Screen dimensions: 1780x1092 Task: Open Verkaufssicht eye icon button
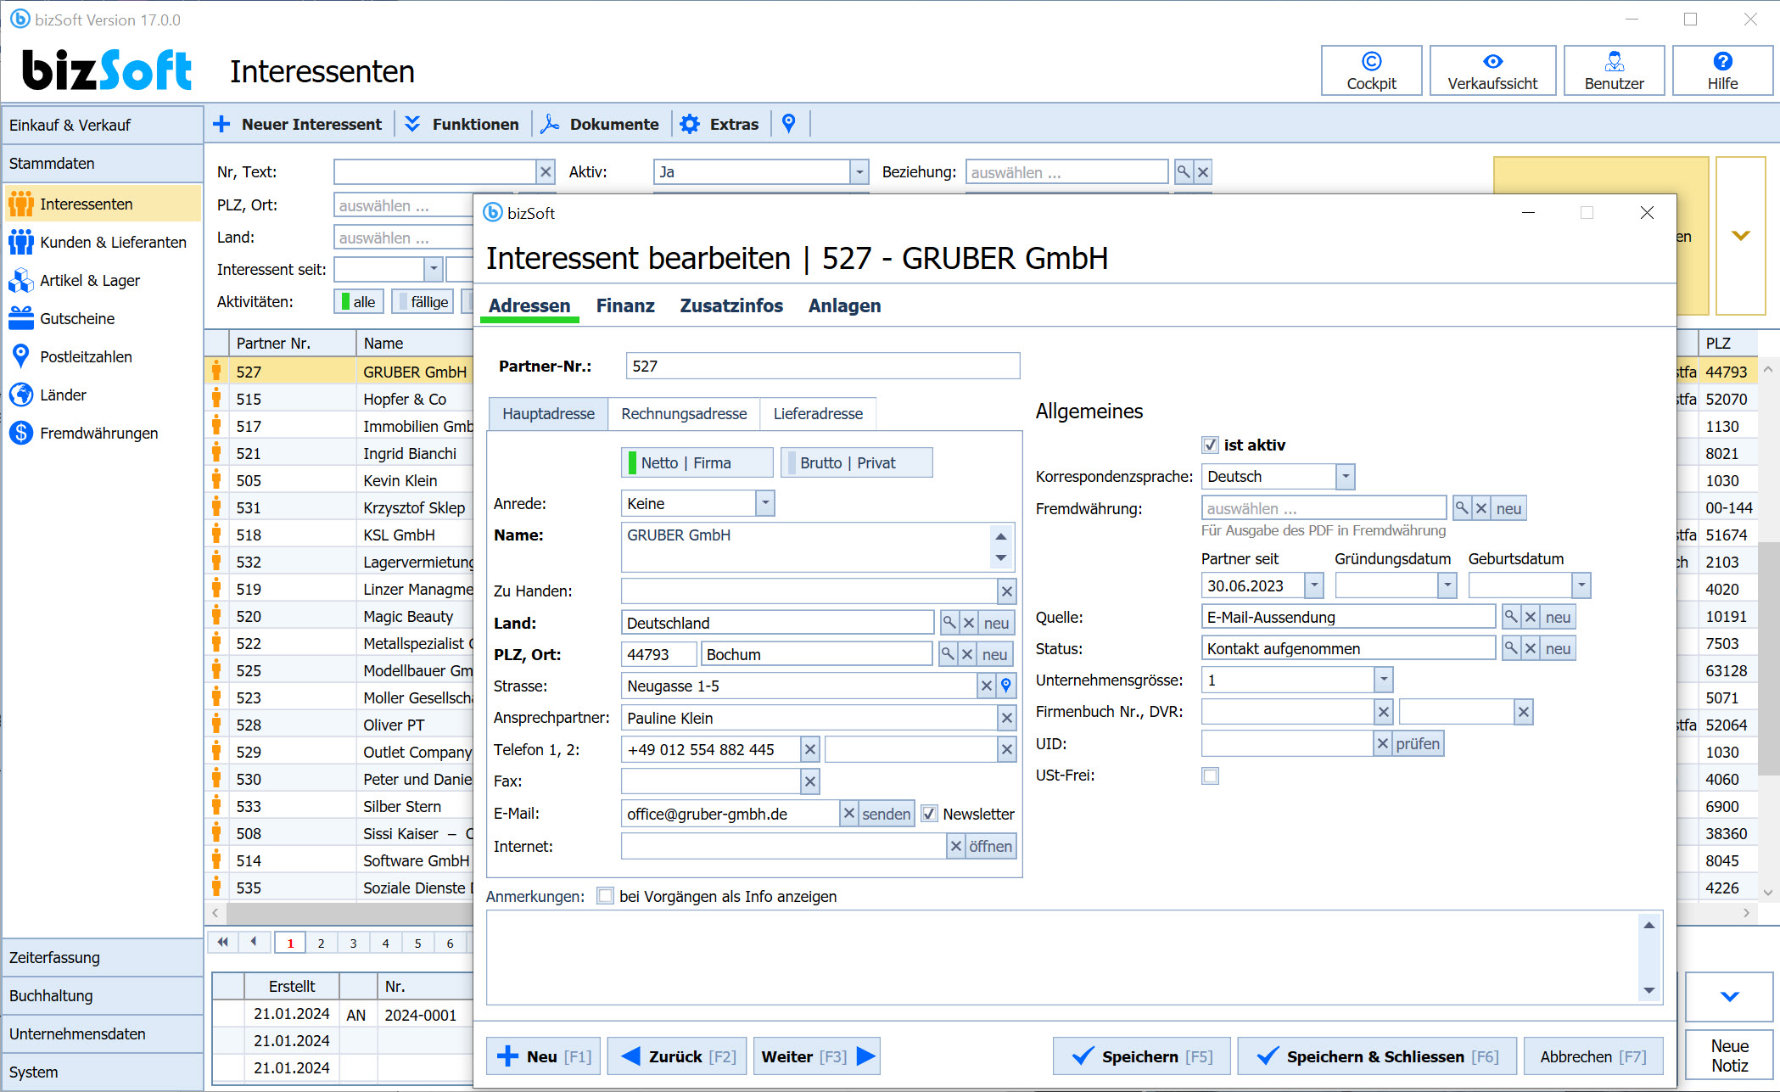[x=1492, y=71]
